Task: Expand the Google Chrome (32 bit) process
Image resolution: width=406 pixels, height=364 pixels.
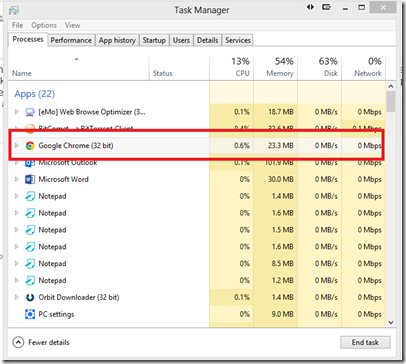Action: coord(16,145)
